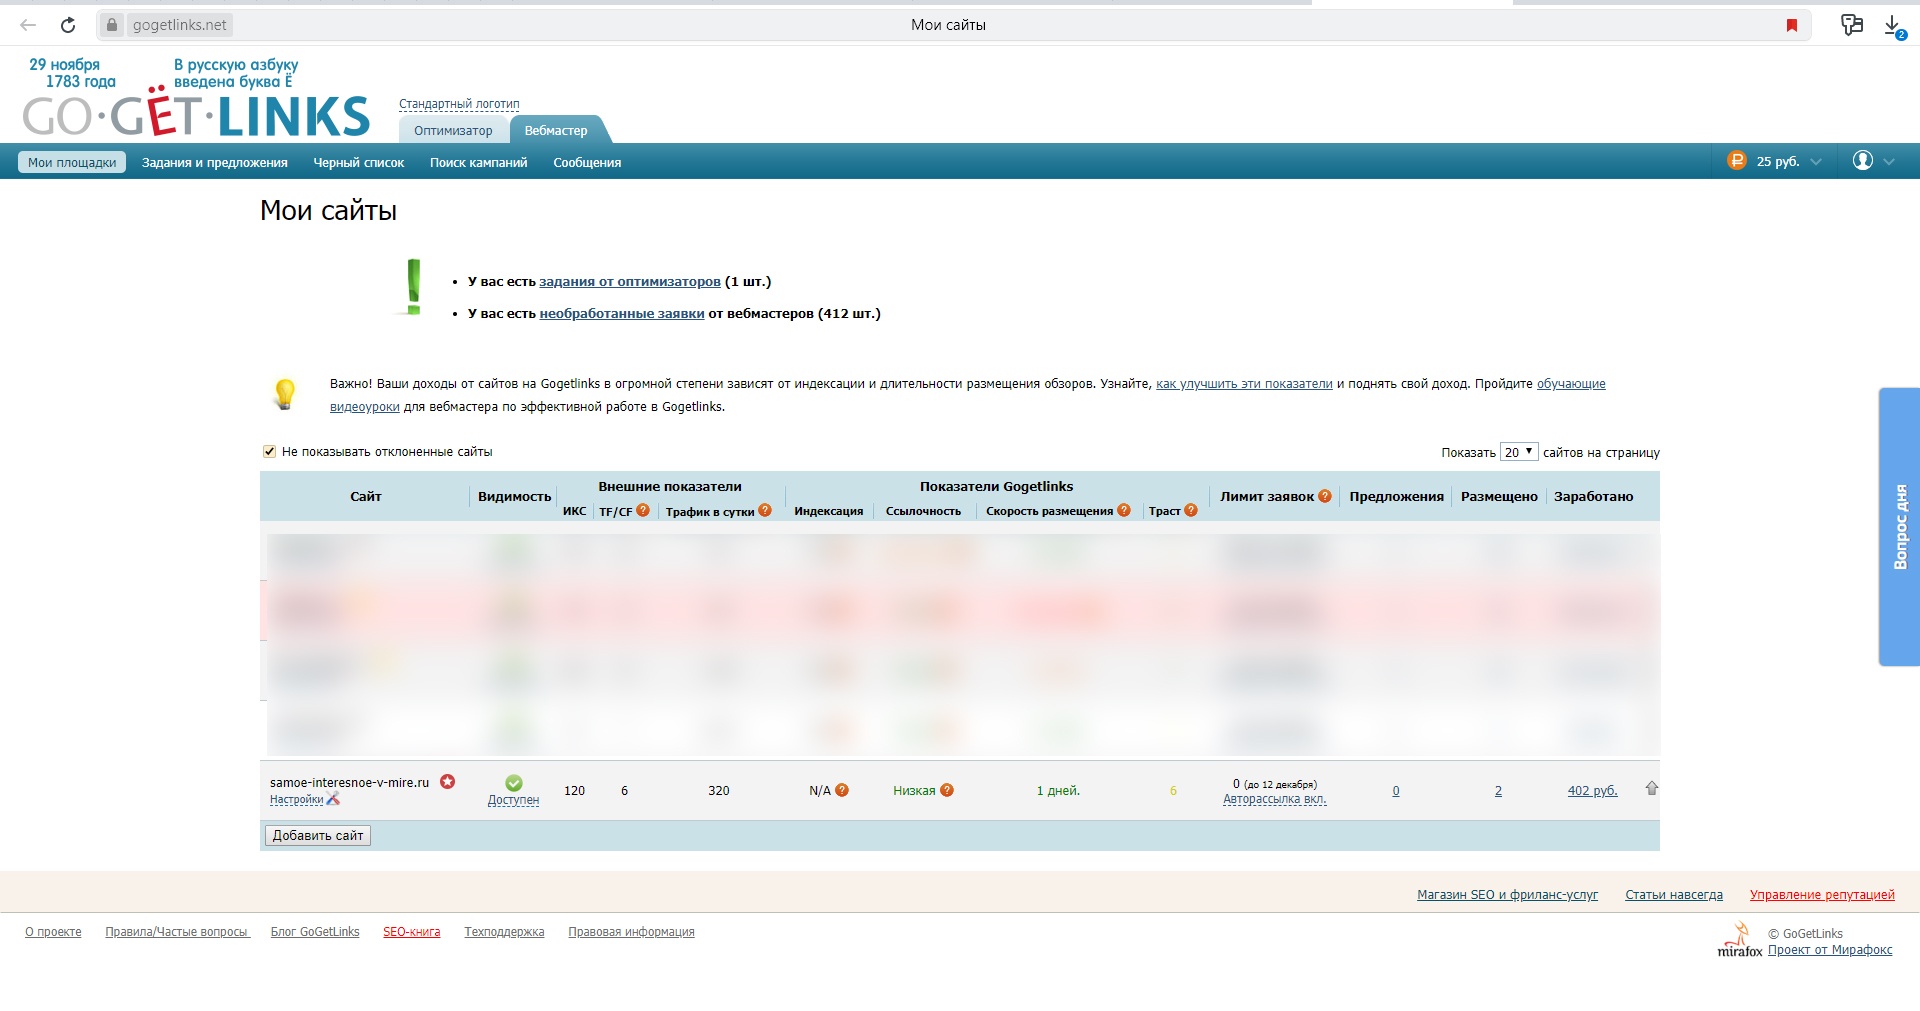Open the SEO-книга footer link

pos(411,931)
